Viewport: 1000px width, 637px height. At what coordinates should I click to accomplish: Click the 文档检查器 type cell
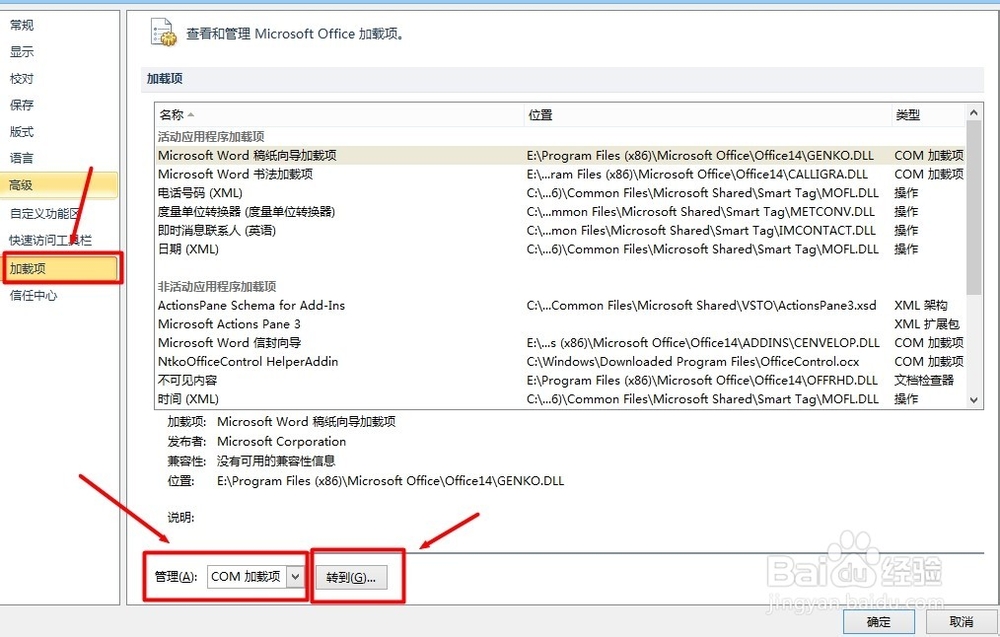(924, 380)
